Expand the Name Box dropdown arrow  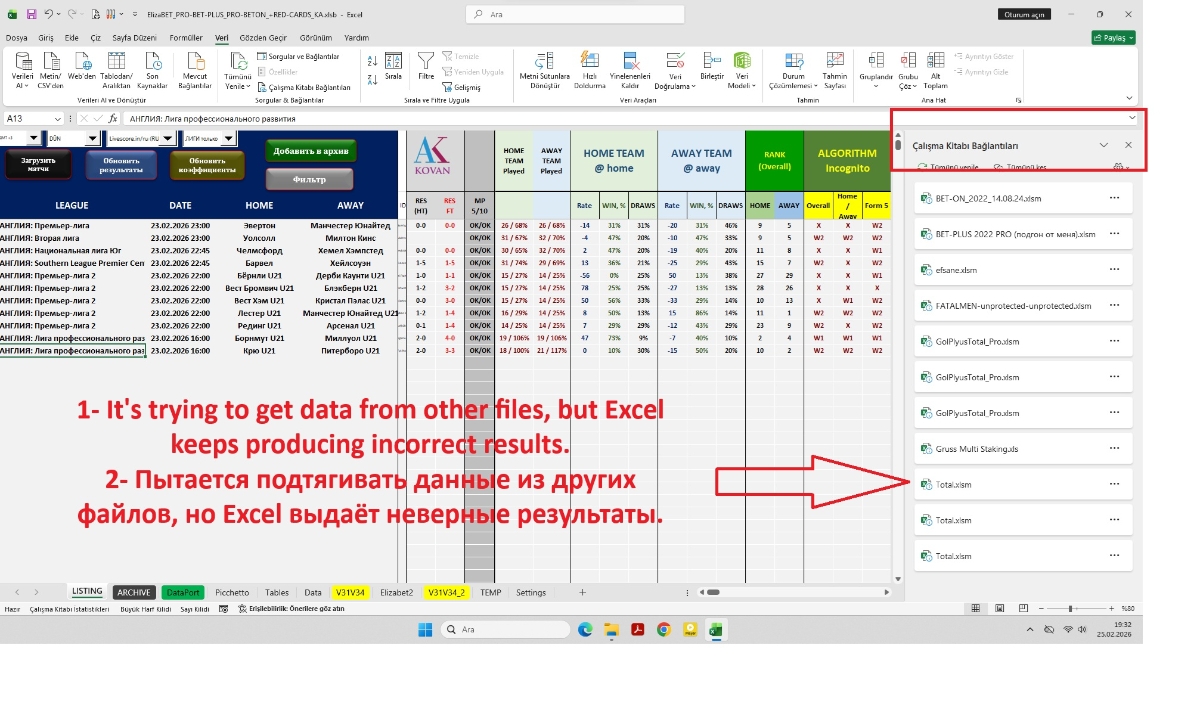pyautogui.click(x=59, y=118)
